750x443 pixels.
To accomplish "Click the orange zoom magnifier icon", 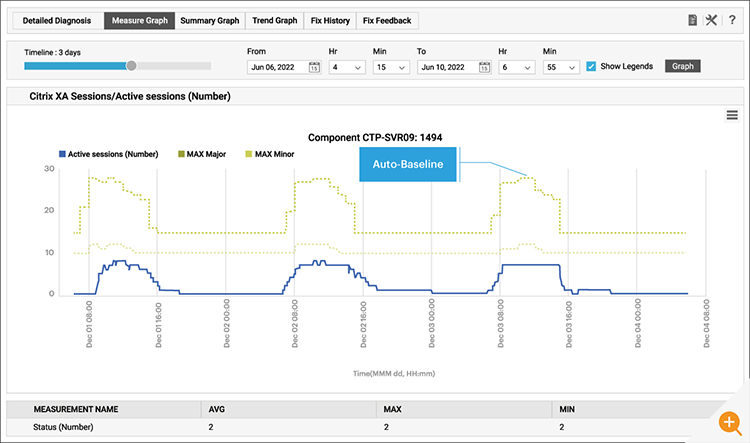I will [x=730, y=423].
